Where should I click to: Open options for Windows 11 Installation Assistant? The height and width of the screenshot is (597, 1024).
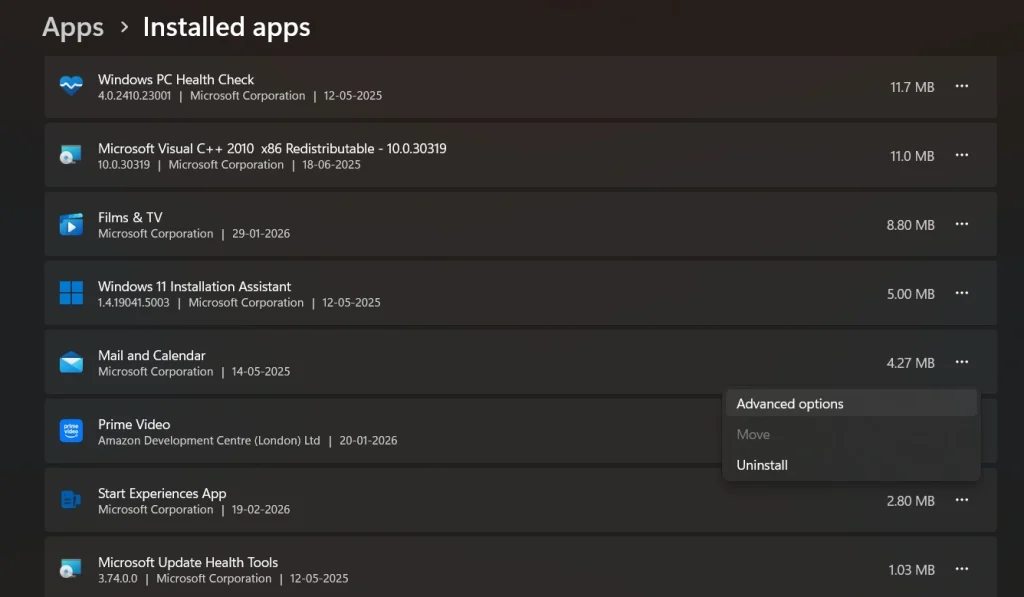[961, 293]
